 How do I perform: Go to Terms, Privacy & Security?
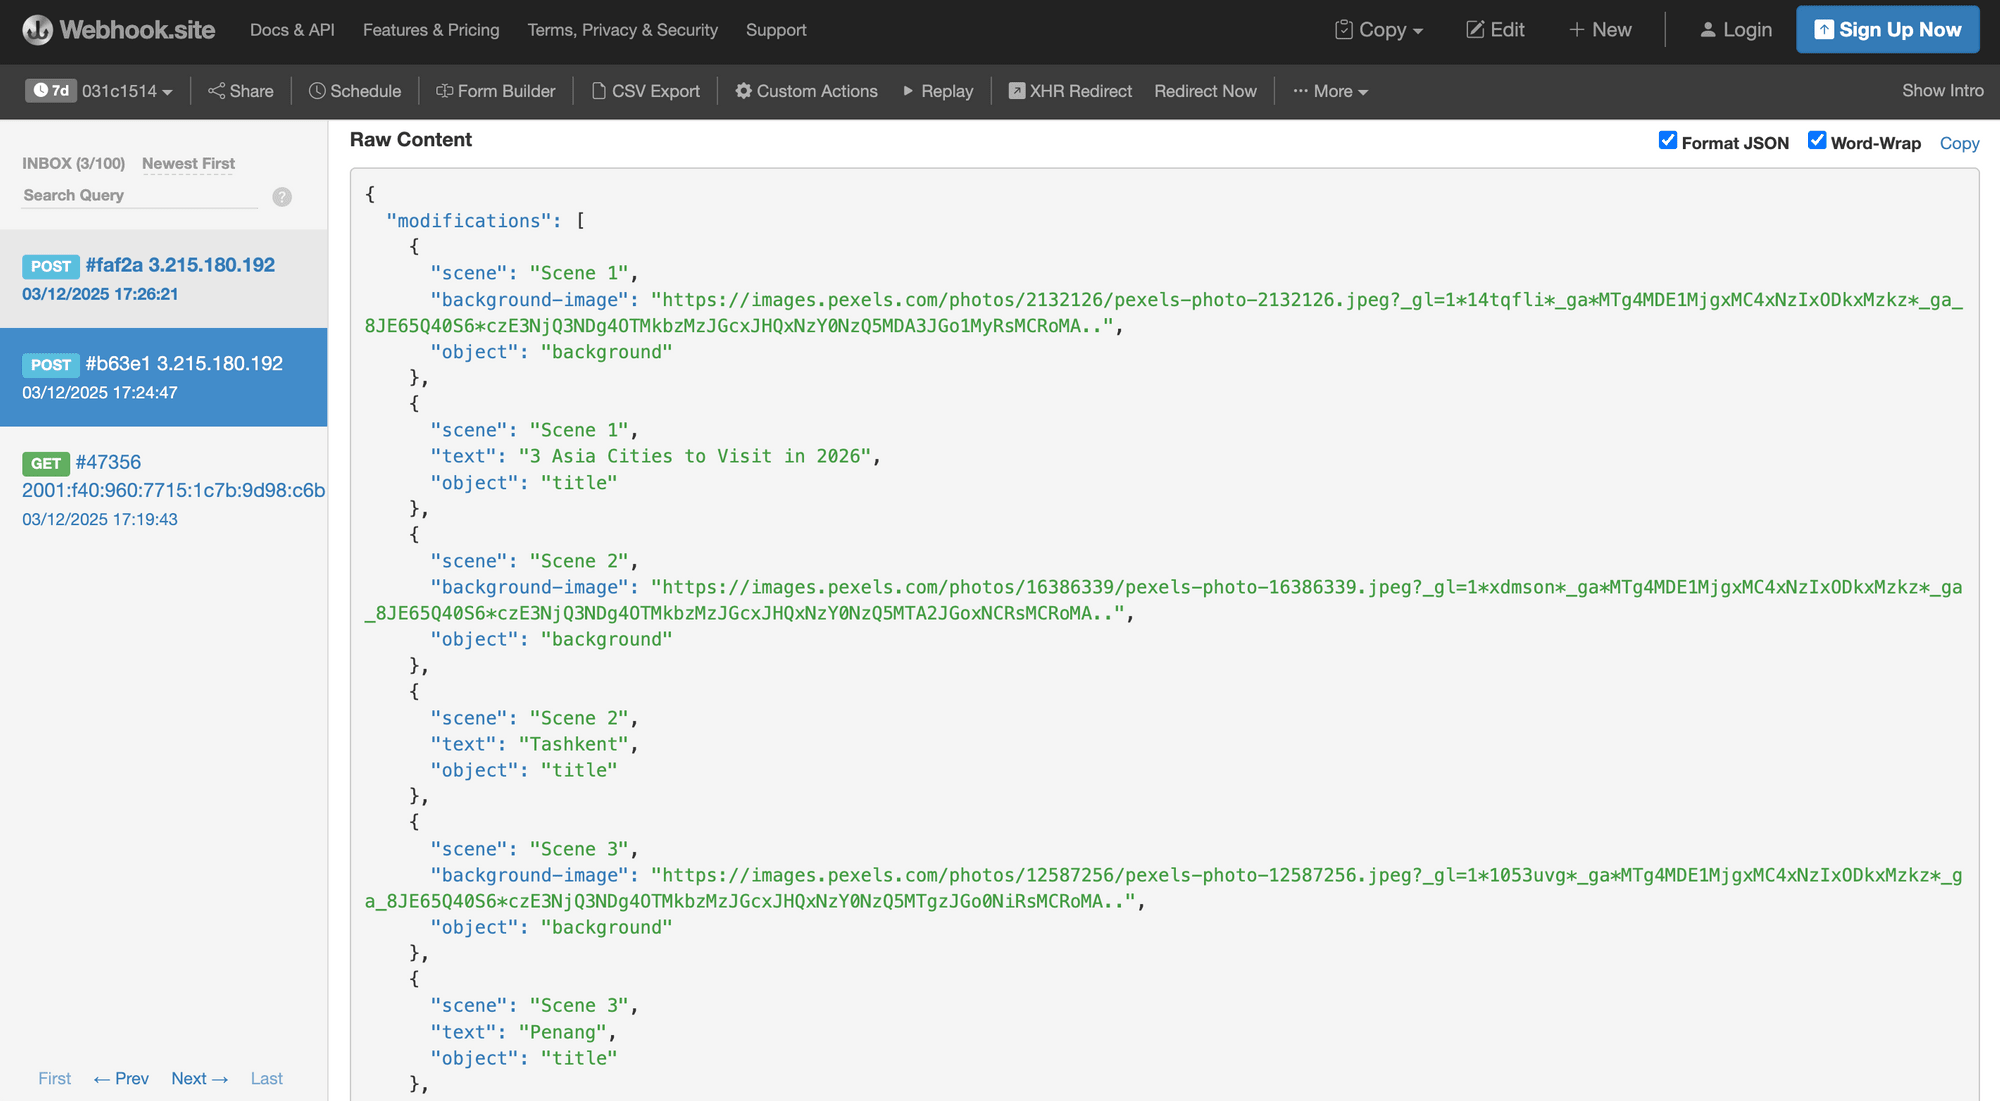[x=622, y=30]
